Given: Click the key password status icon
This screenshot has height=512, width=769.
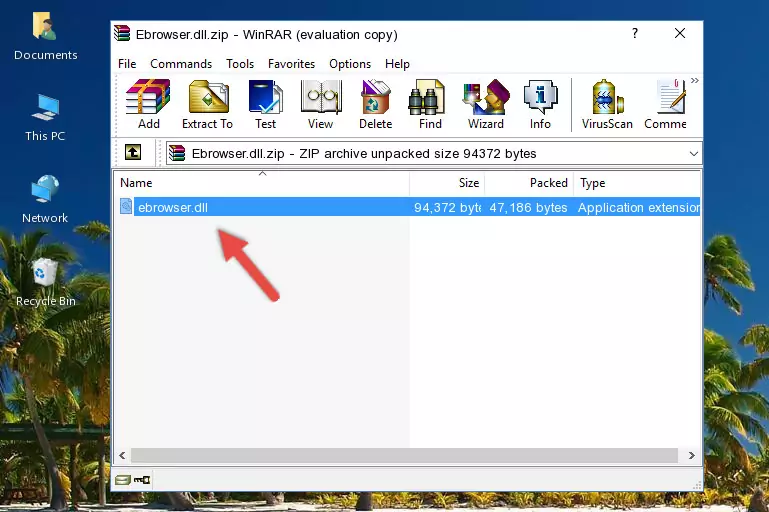Looking at the screenshot, I should point(142,480).
